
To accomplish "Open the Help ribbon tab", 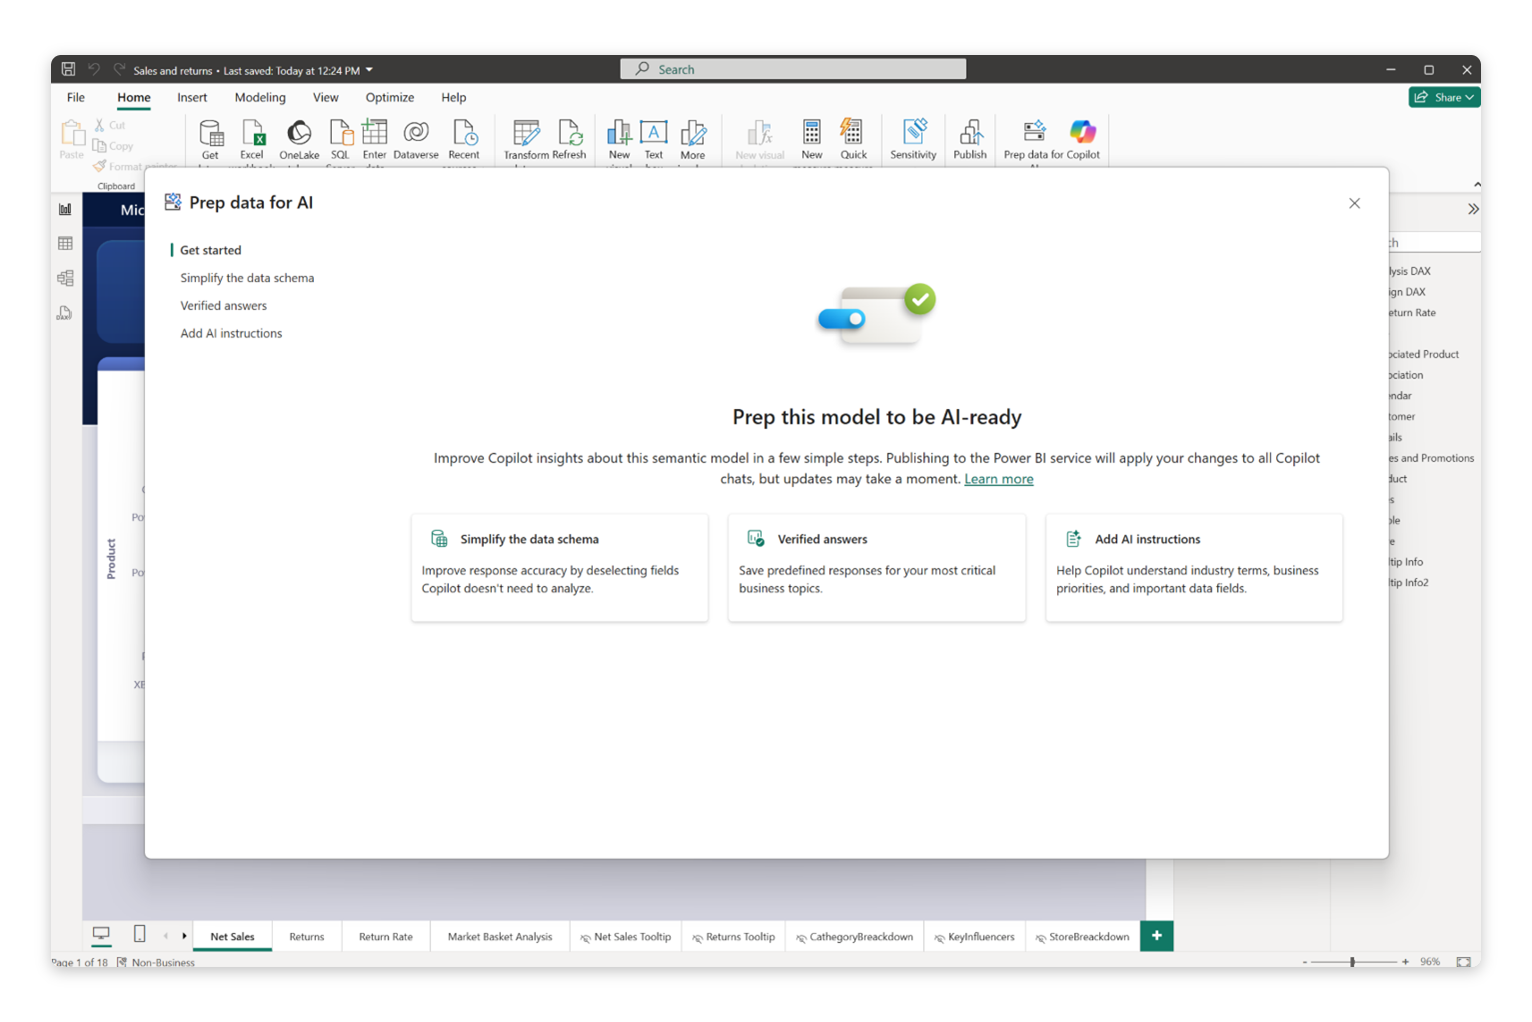I will (x=454, y=97).
